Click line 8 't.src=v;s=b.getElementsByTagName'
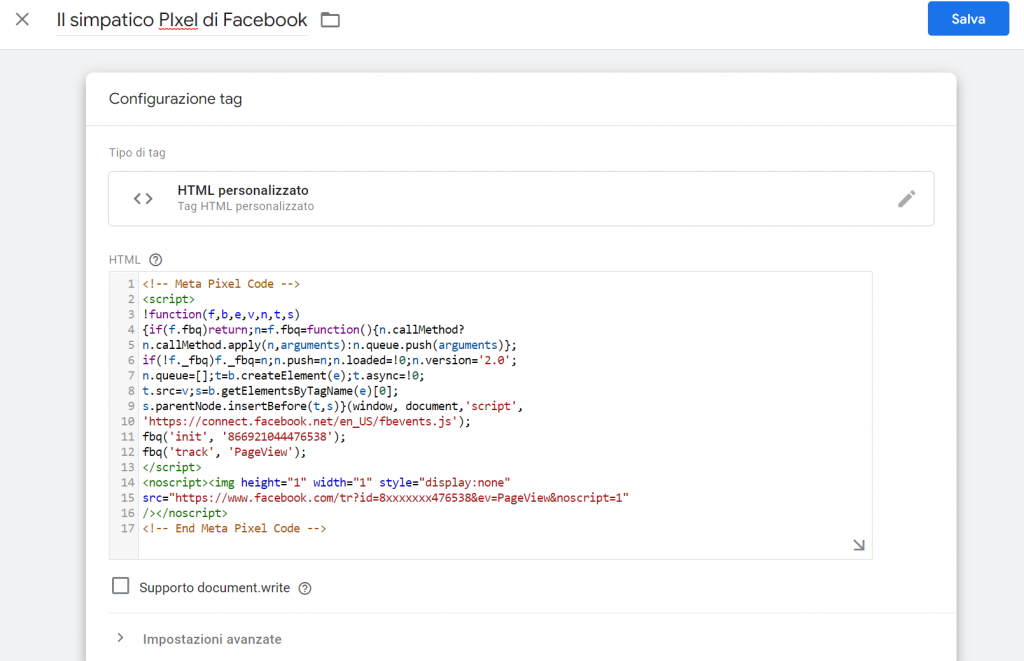Image resolution: width=1024 pixels, height=661 pixels. coord(270,391)
